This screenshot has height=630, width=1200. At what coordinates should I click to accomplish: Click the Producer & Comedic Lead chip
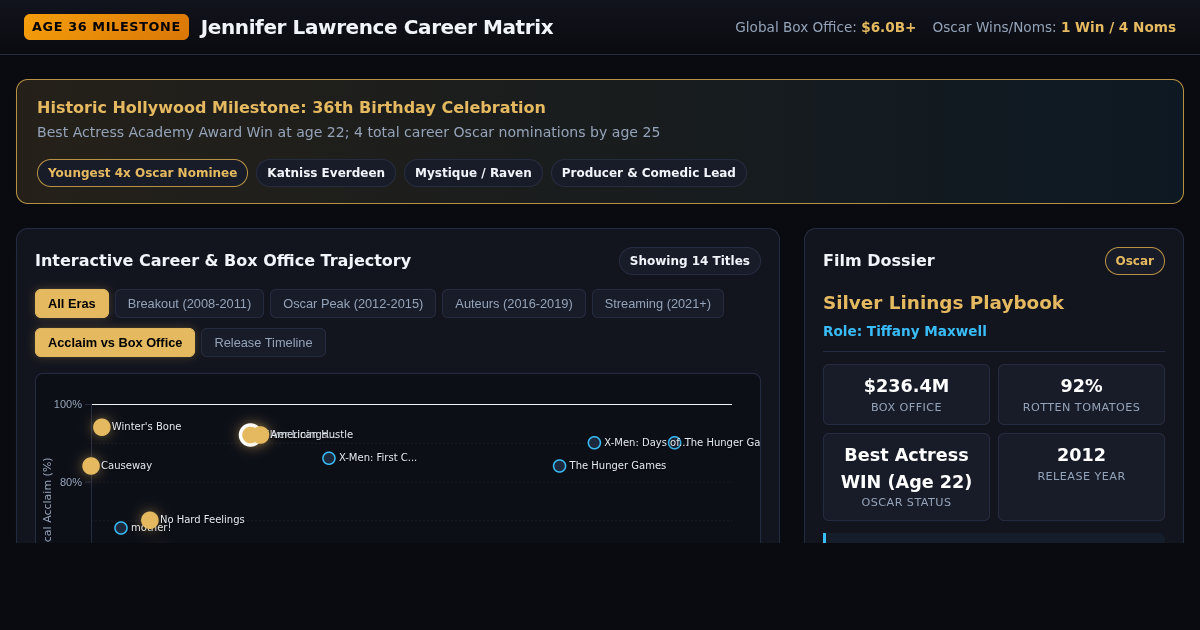point(649,173)
